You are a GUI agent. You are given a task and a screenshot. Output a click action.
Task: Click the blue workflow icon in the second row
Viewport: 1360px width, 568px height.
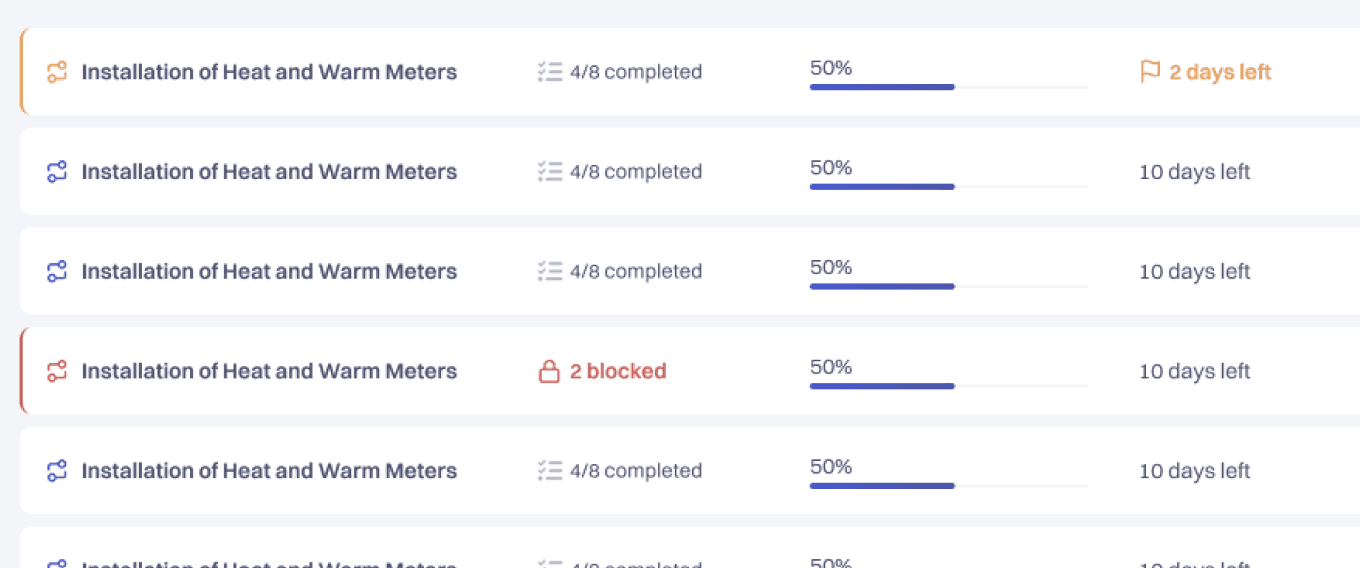pos(57,172)
